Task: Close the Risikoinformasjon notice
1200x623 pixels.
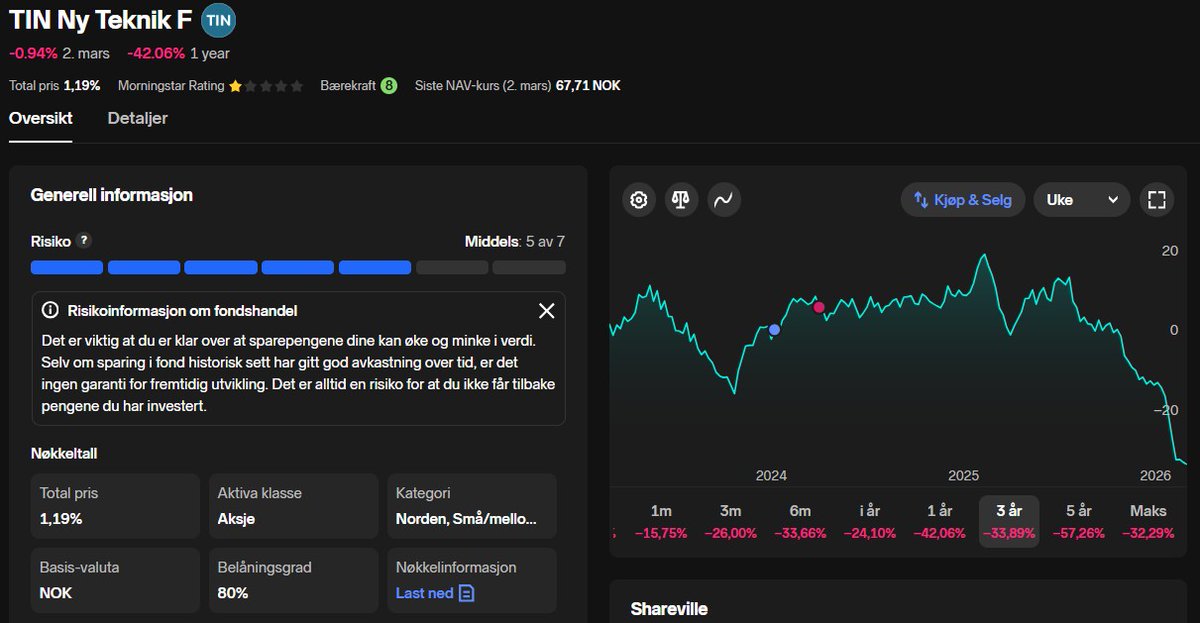Action: pos(546,311)
